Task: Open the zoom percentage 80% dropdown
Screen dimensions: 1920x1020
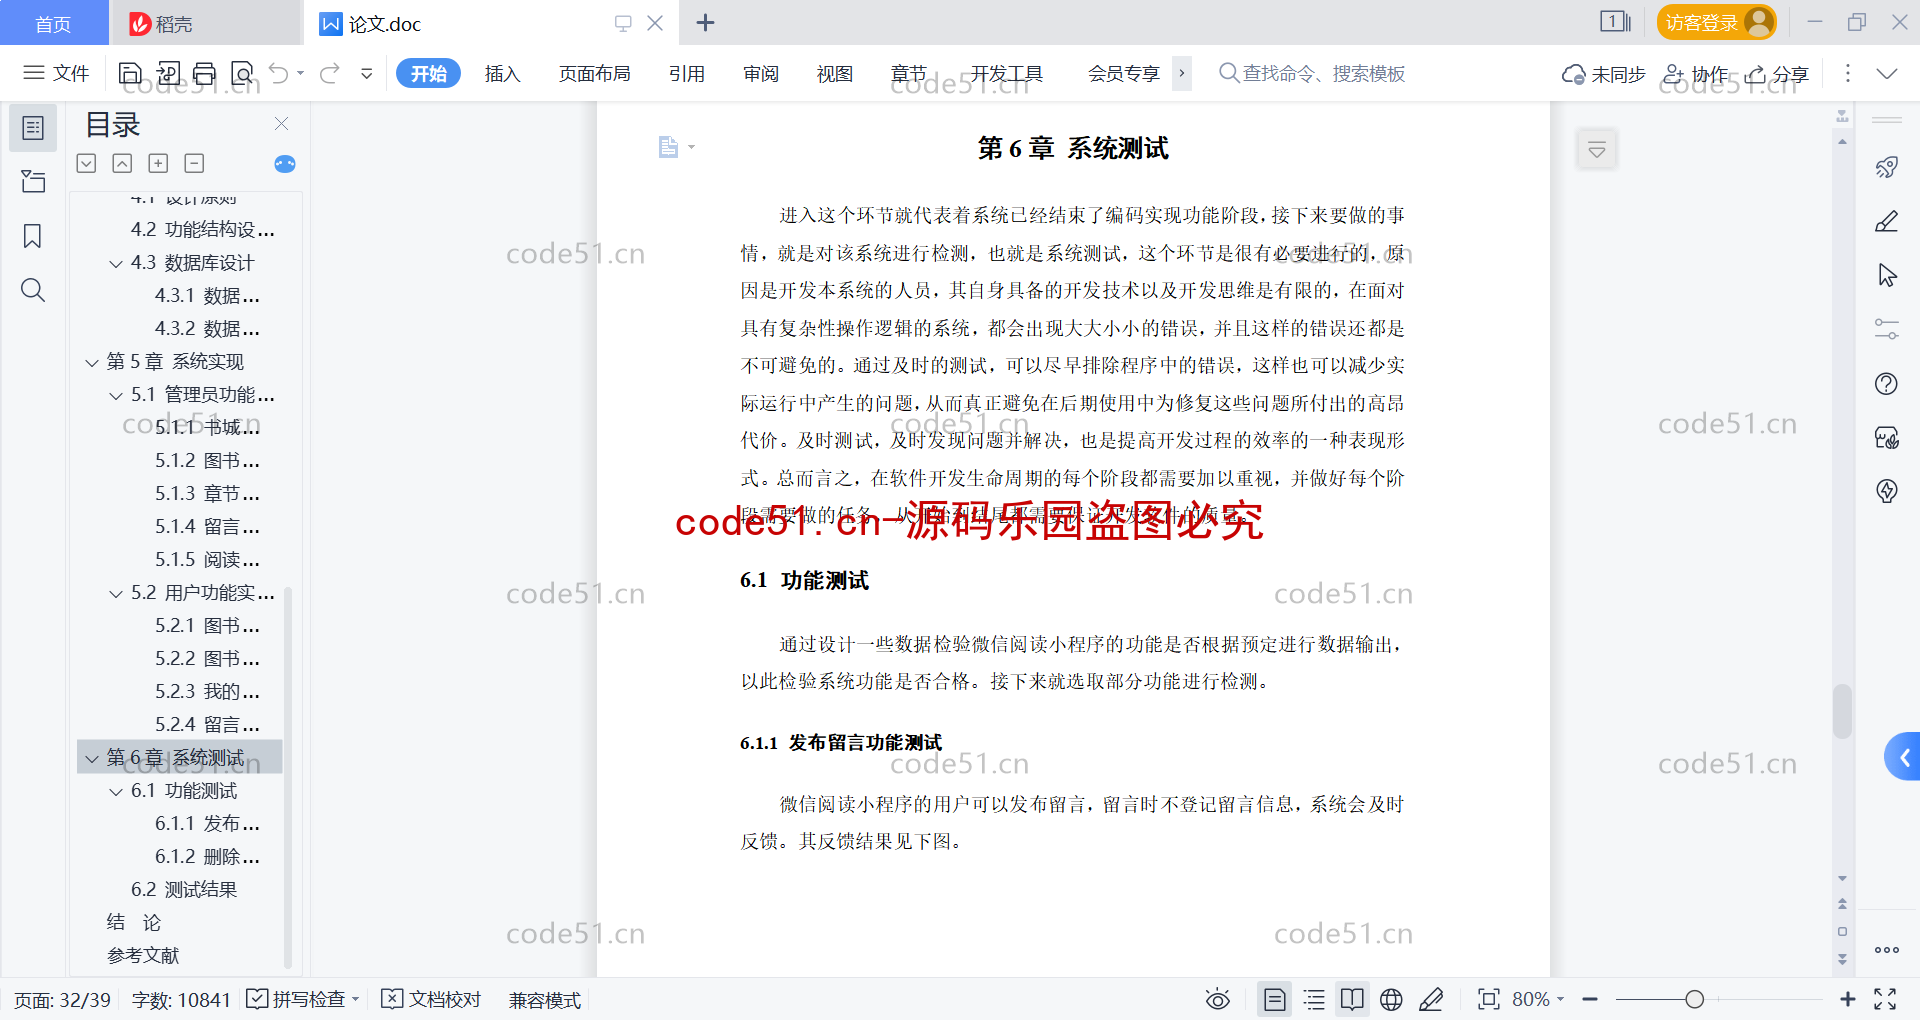Action: click(1538, 999)
